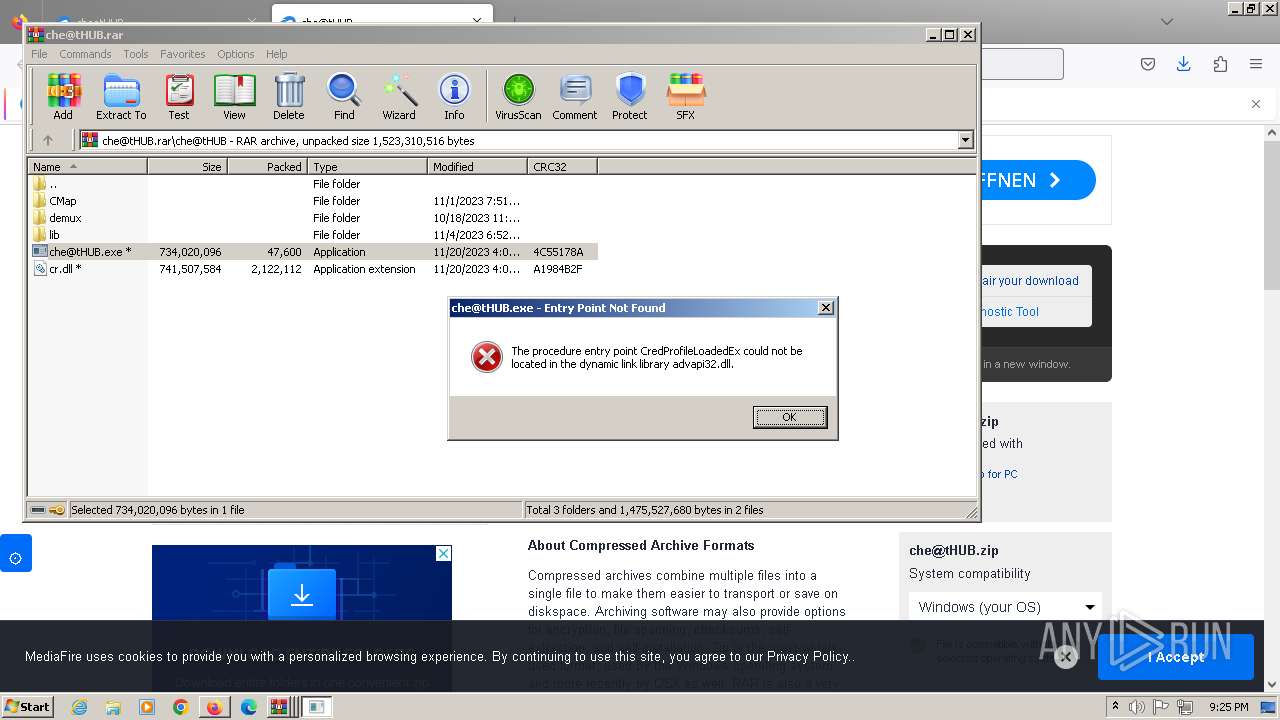Open the Find magnifier tool
Screen dimensions: 1280x720
tap(344, 97)
